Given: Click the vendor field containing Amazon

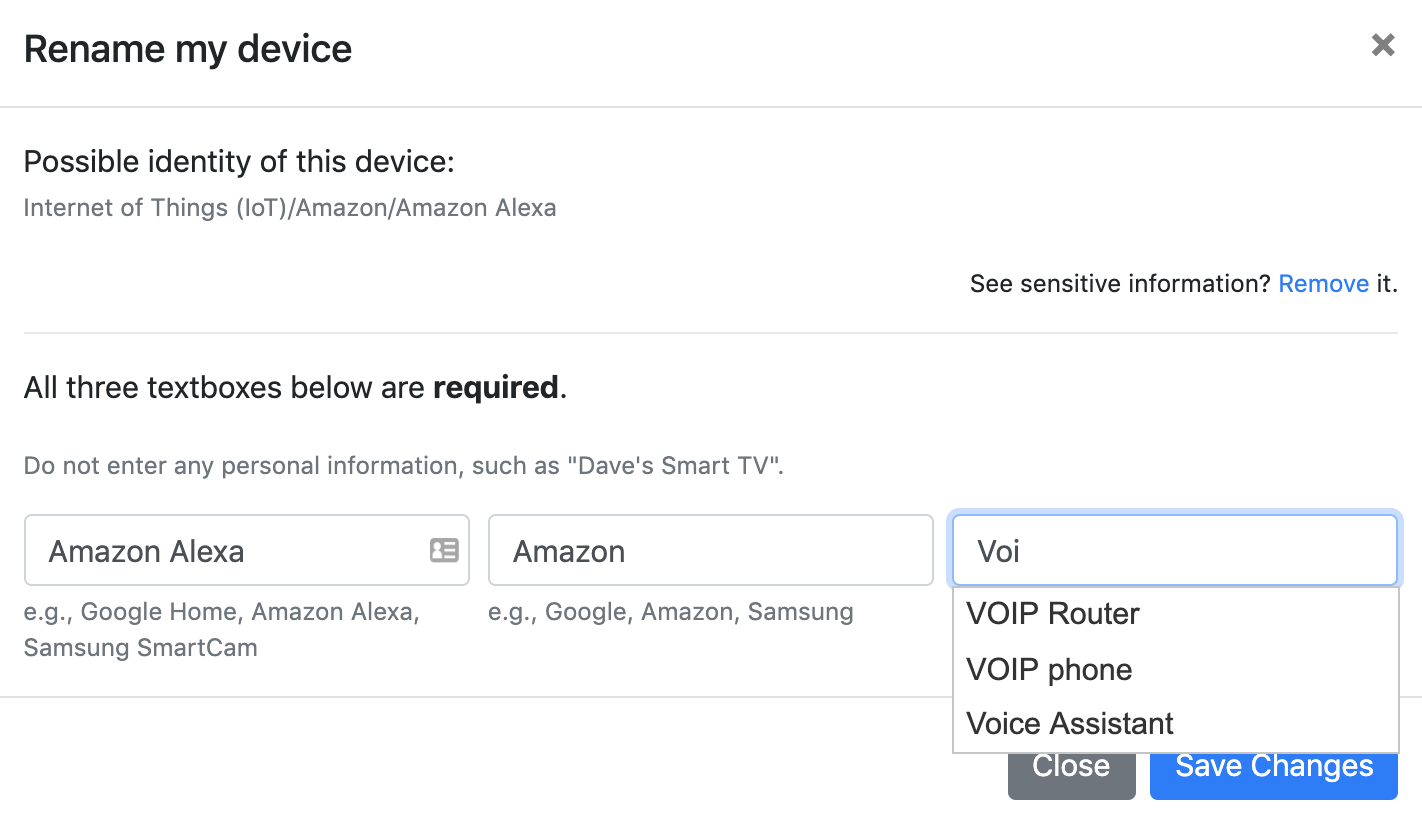Looking at the screenshot, I should 710,550.
